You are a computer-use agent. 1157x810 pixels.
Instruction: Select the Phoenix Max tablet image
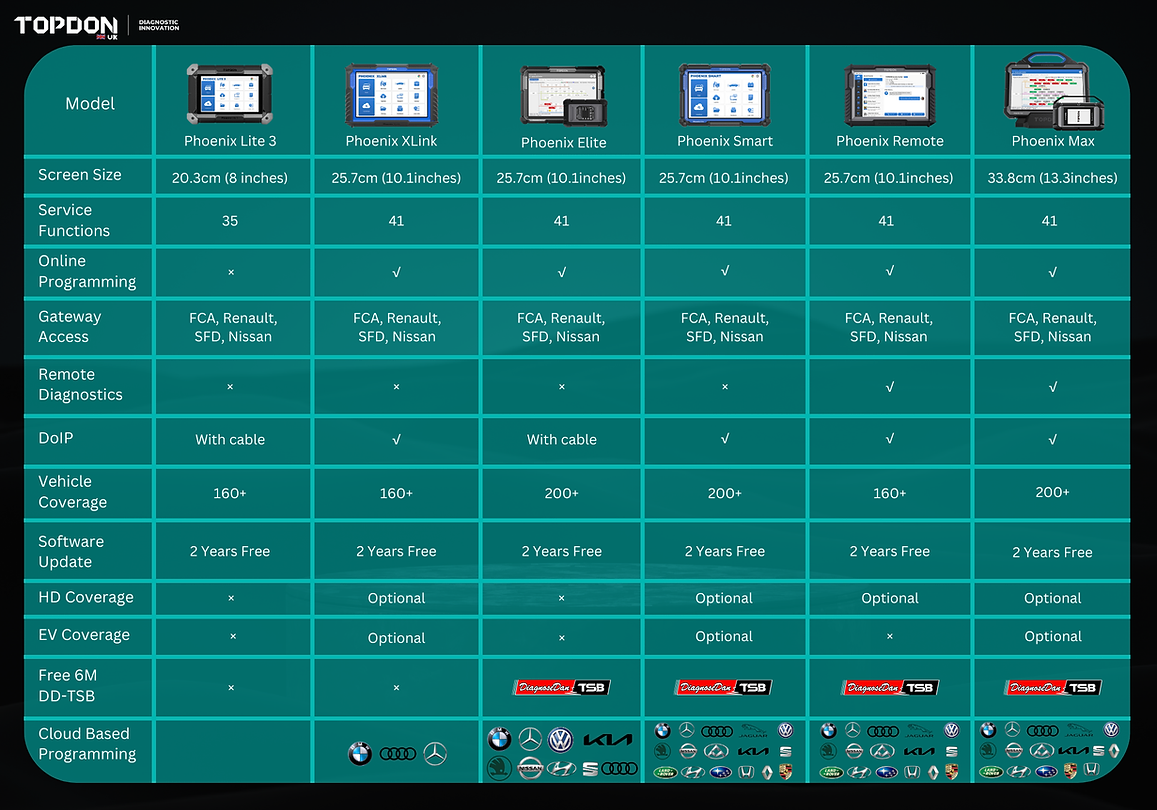[1054, 91]
